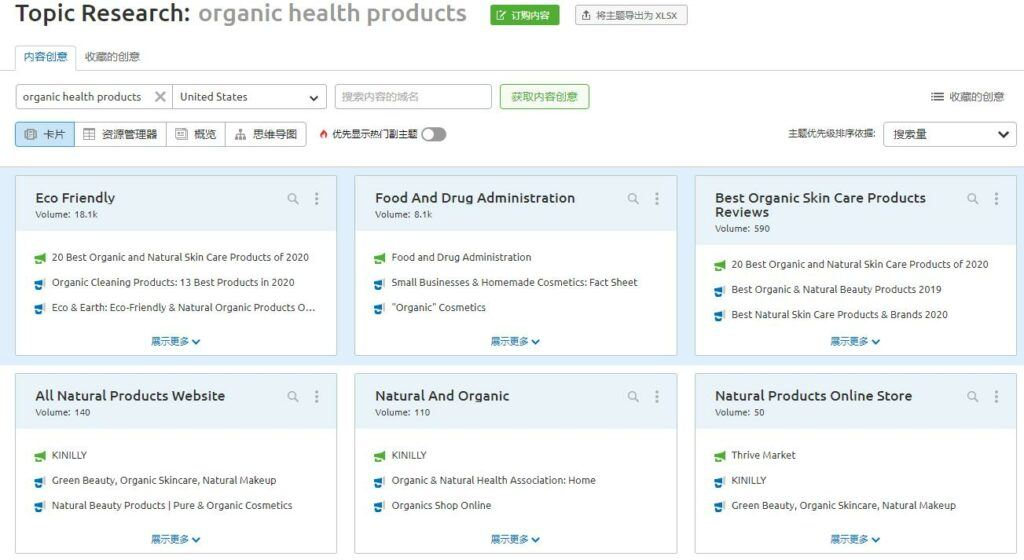Export topics to XLSX
1024x560 pixels.
click(631, 15)
